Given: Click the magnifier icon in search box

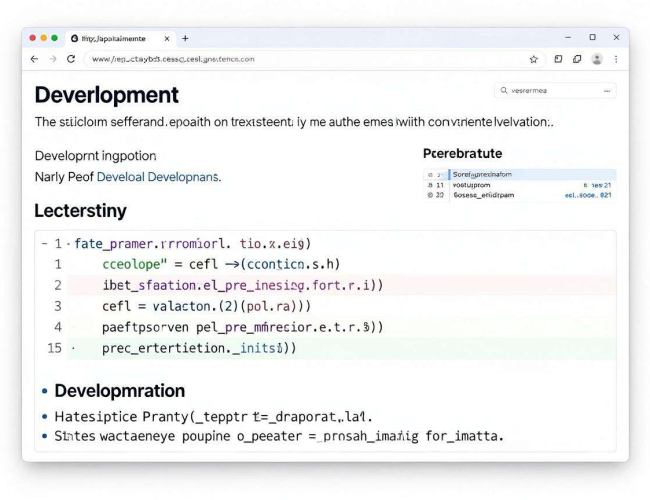Looking at the screenshot, I should coord(504,90).
